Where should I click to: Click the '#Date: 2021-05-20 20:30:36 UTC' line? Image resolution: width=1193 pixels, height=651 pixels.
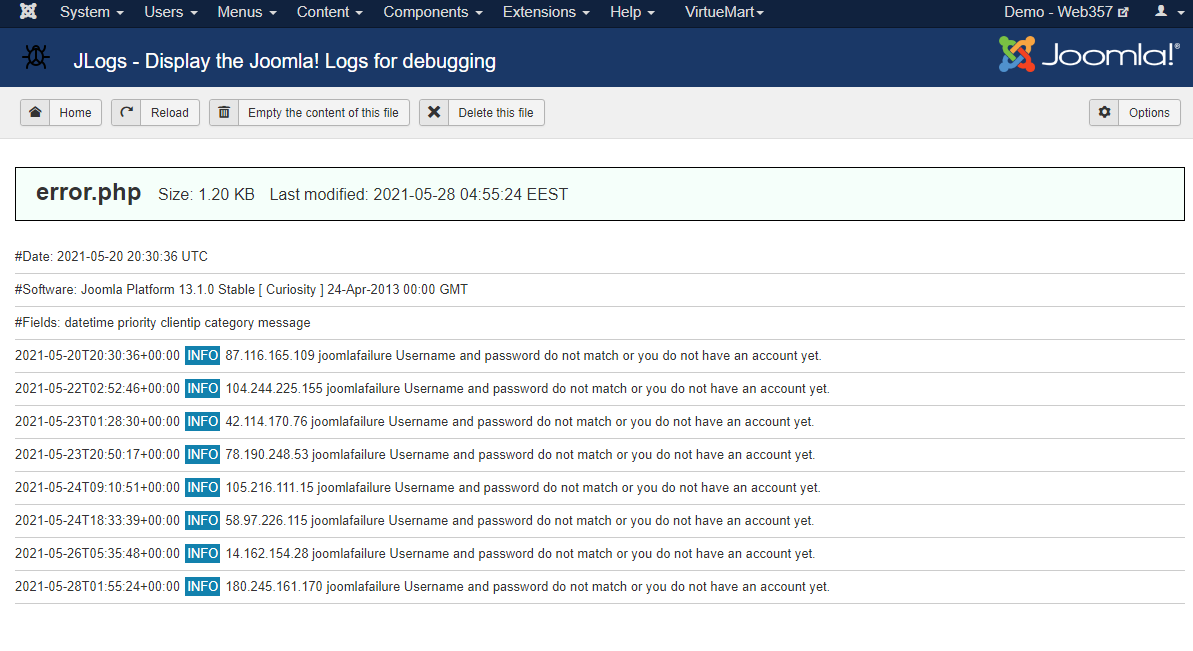tap(111, 256)
